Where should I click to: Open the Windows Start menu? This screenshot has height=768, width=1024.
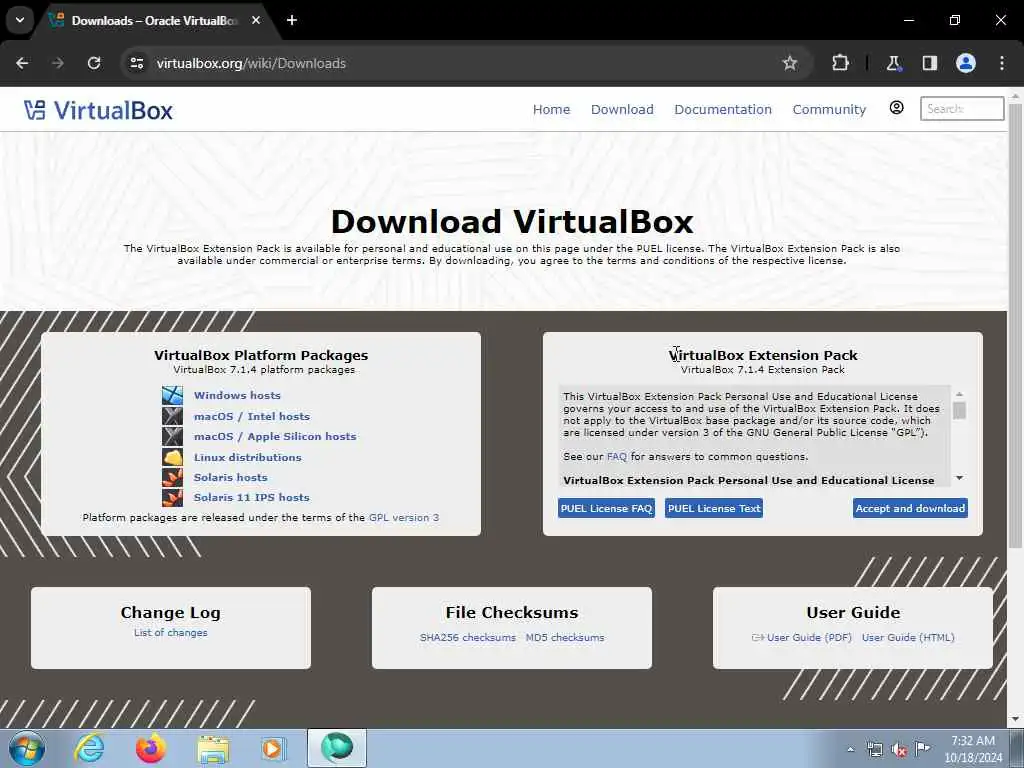coord(27,748)
